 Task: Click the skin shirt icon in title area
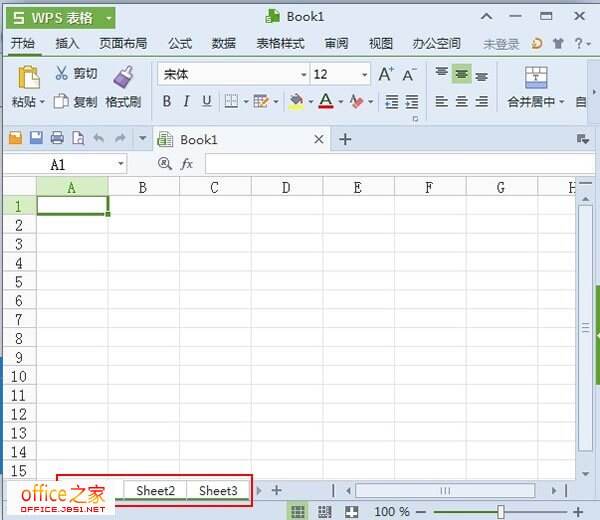(558, 44)
